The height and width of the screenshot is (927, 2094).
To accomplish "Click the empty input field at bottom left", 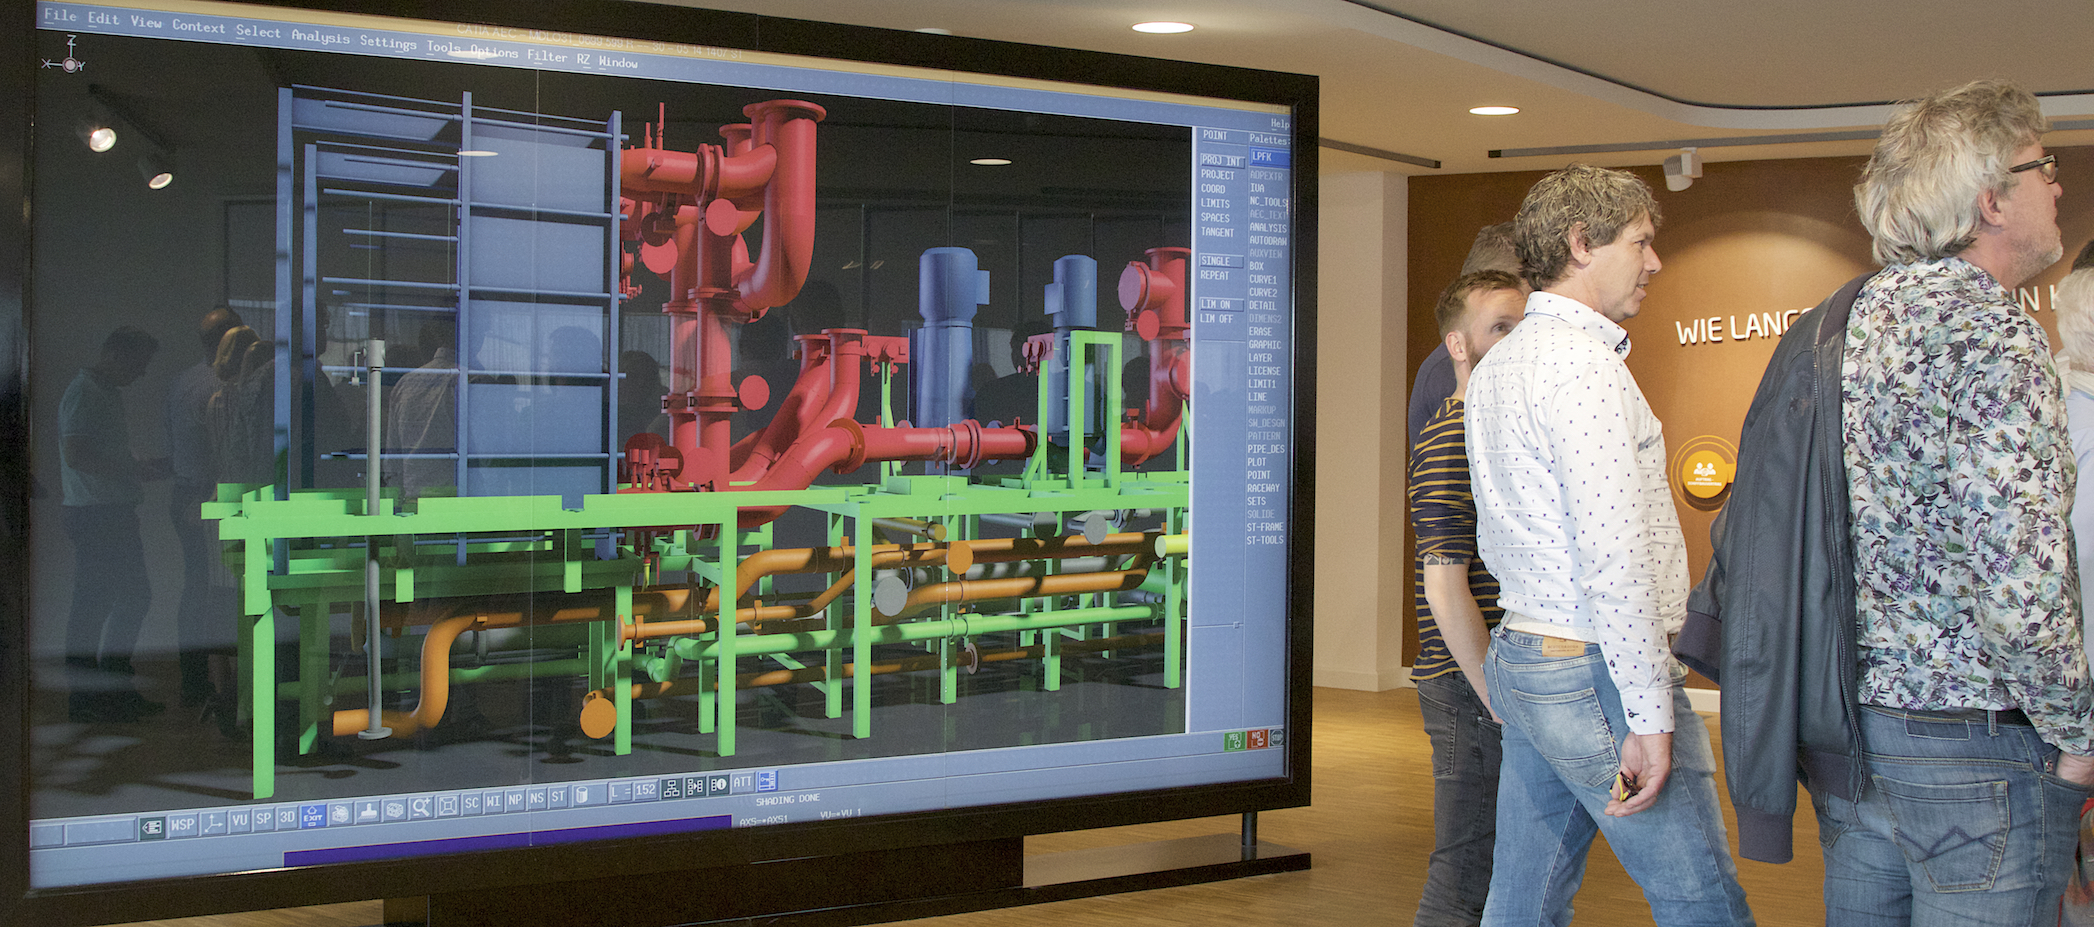I will (x=101, y=832).
